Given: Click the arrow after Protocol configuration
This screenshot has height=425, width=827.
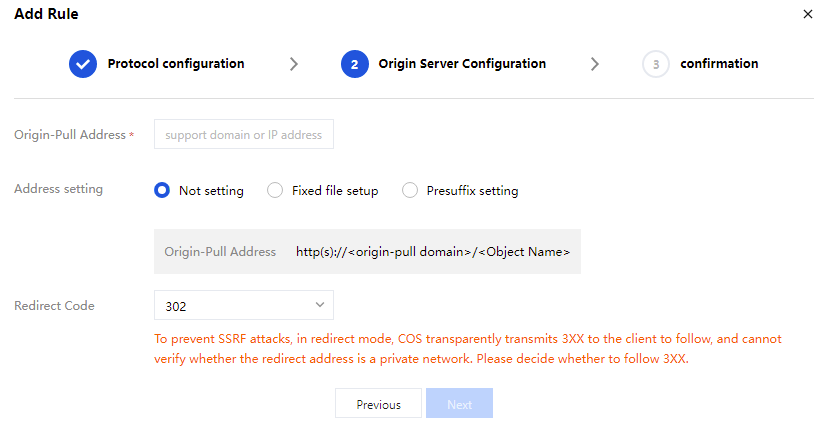Looking at the screenshot, I should pos(293,64).
